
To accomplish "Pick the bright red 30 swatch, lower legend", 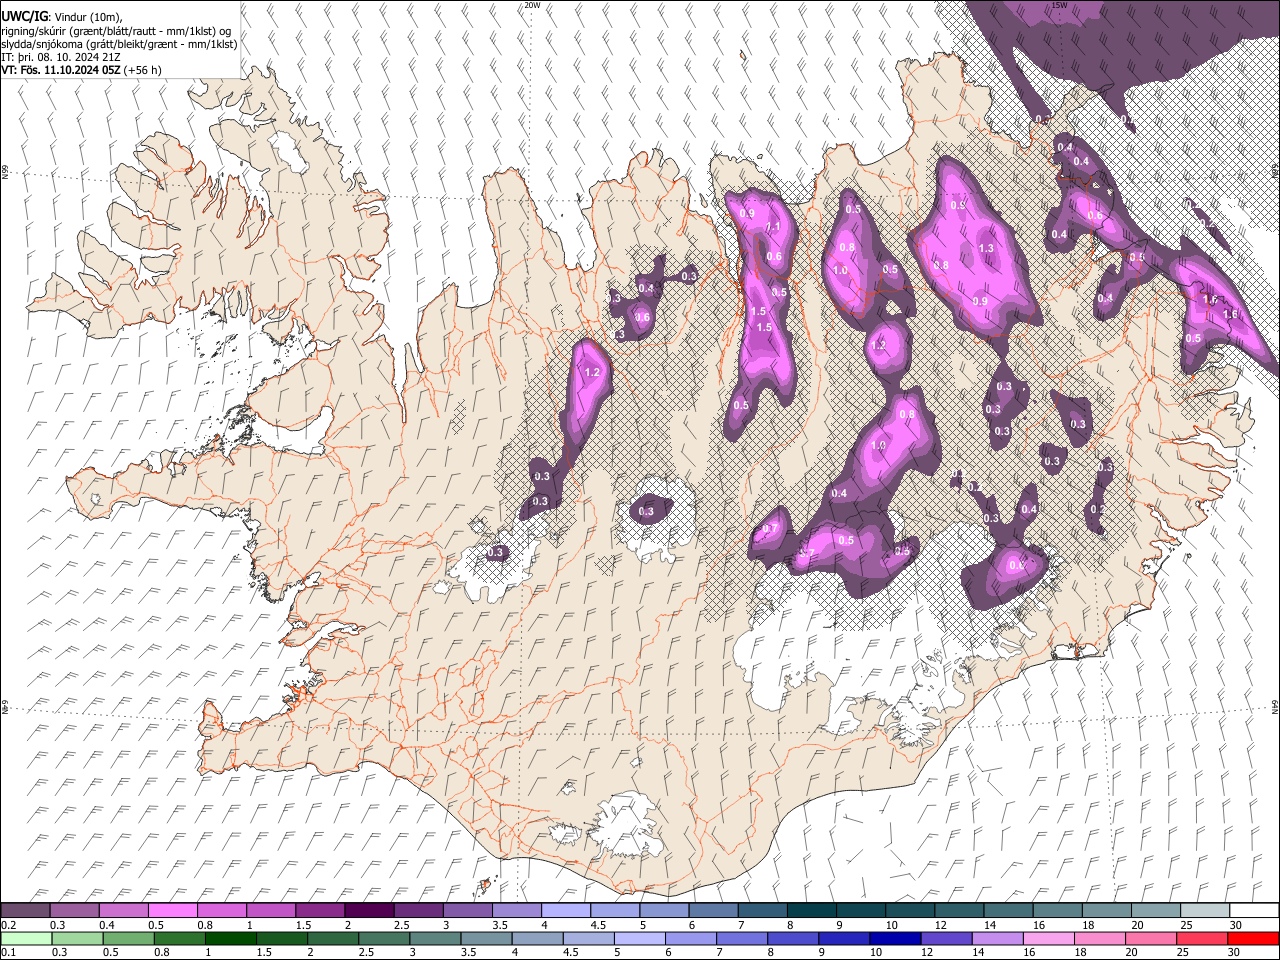I will coord(1252,939).
